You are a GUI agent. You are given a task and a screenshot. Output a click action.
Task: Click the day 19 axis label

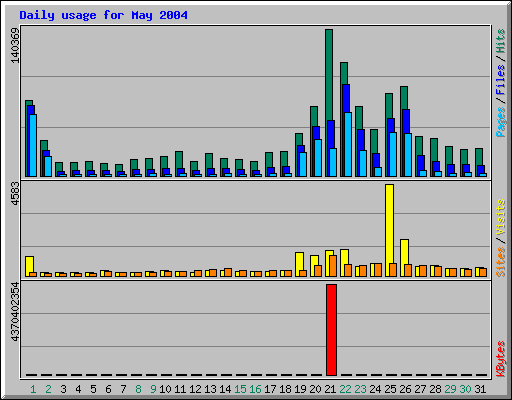[300, 389]
